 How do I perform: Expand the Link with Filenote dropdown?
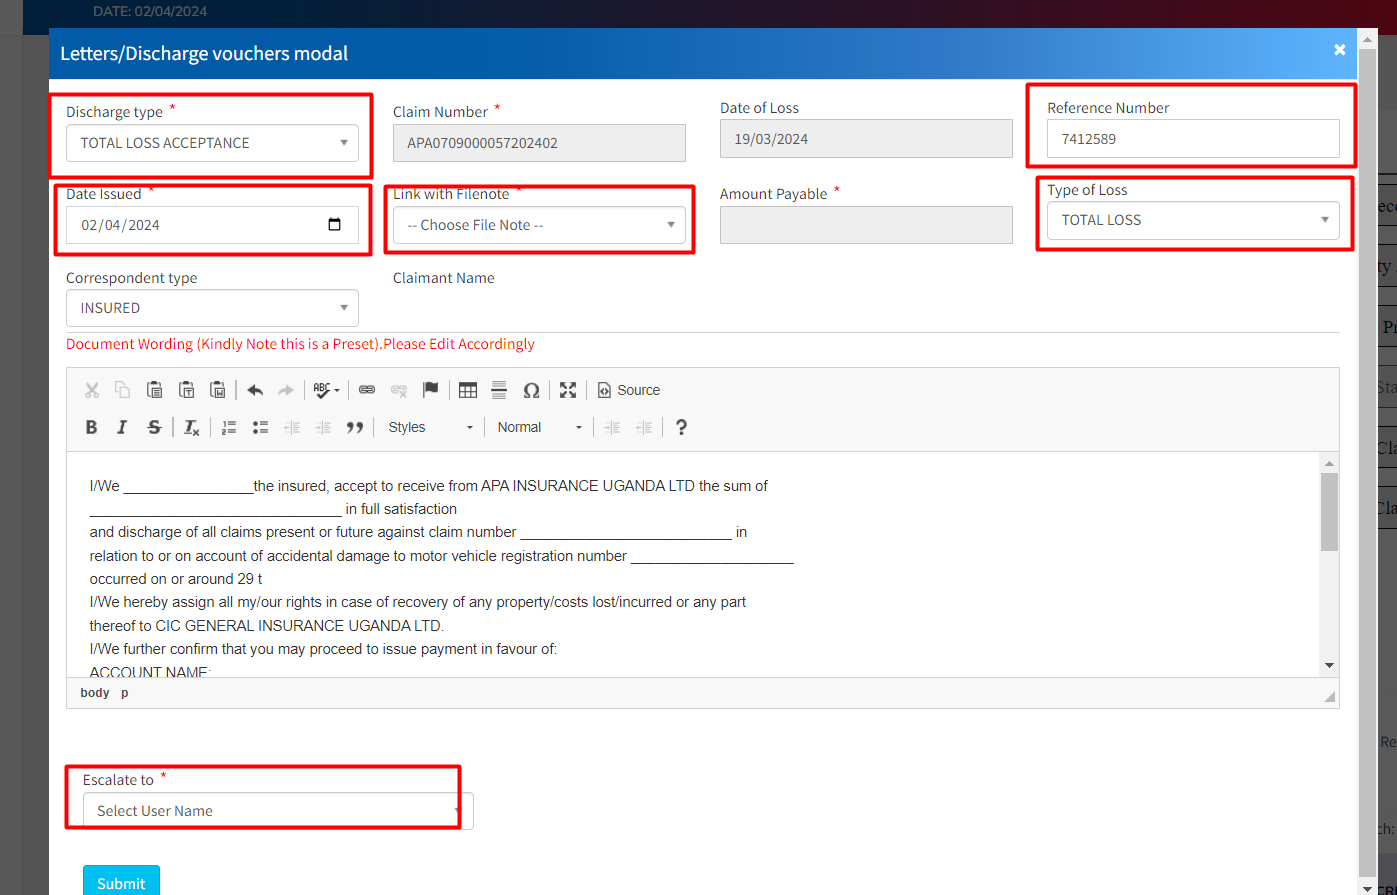pyautogui.click(x=539, y=225)
